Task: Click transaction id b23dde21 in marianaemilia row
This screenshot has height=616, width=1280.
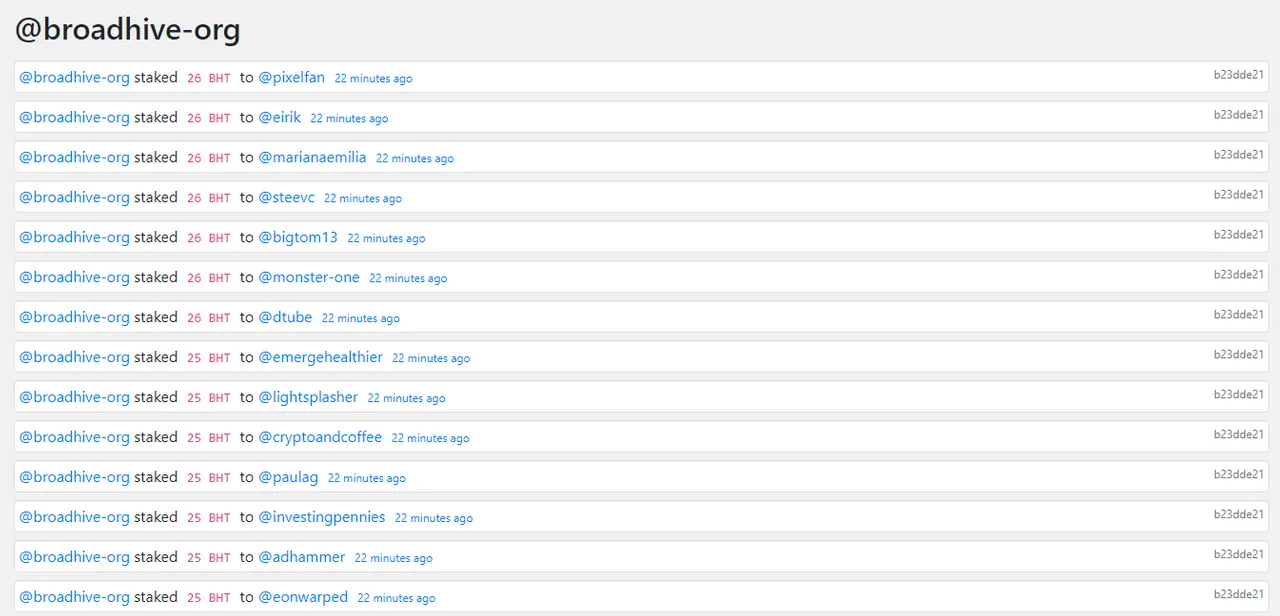Action: pyautogui.click(x=1239, y=154)
